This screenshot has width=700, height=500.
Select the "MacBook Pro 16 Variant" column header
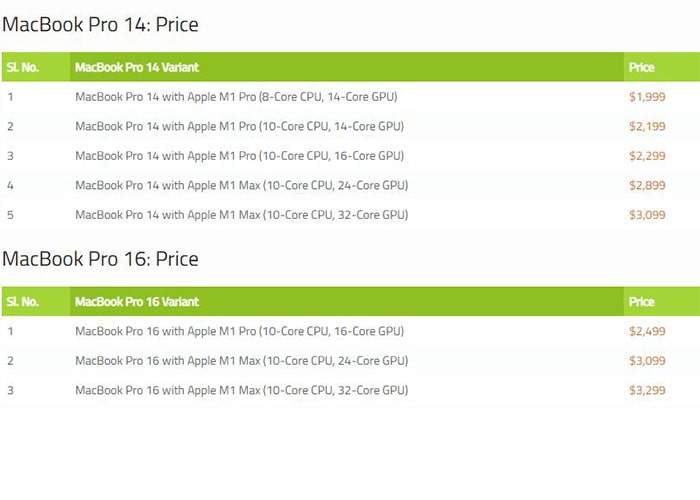pyautogui.click(x=136, y=302)
